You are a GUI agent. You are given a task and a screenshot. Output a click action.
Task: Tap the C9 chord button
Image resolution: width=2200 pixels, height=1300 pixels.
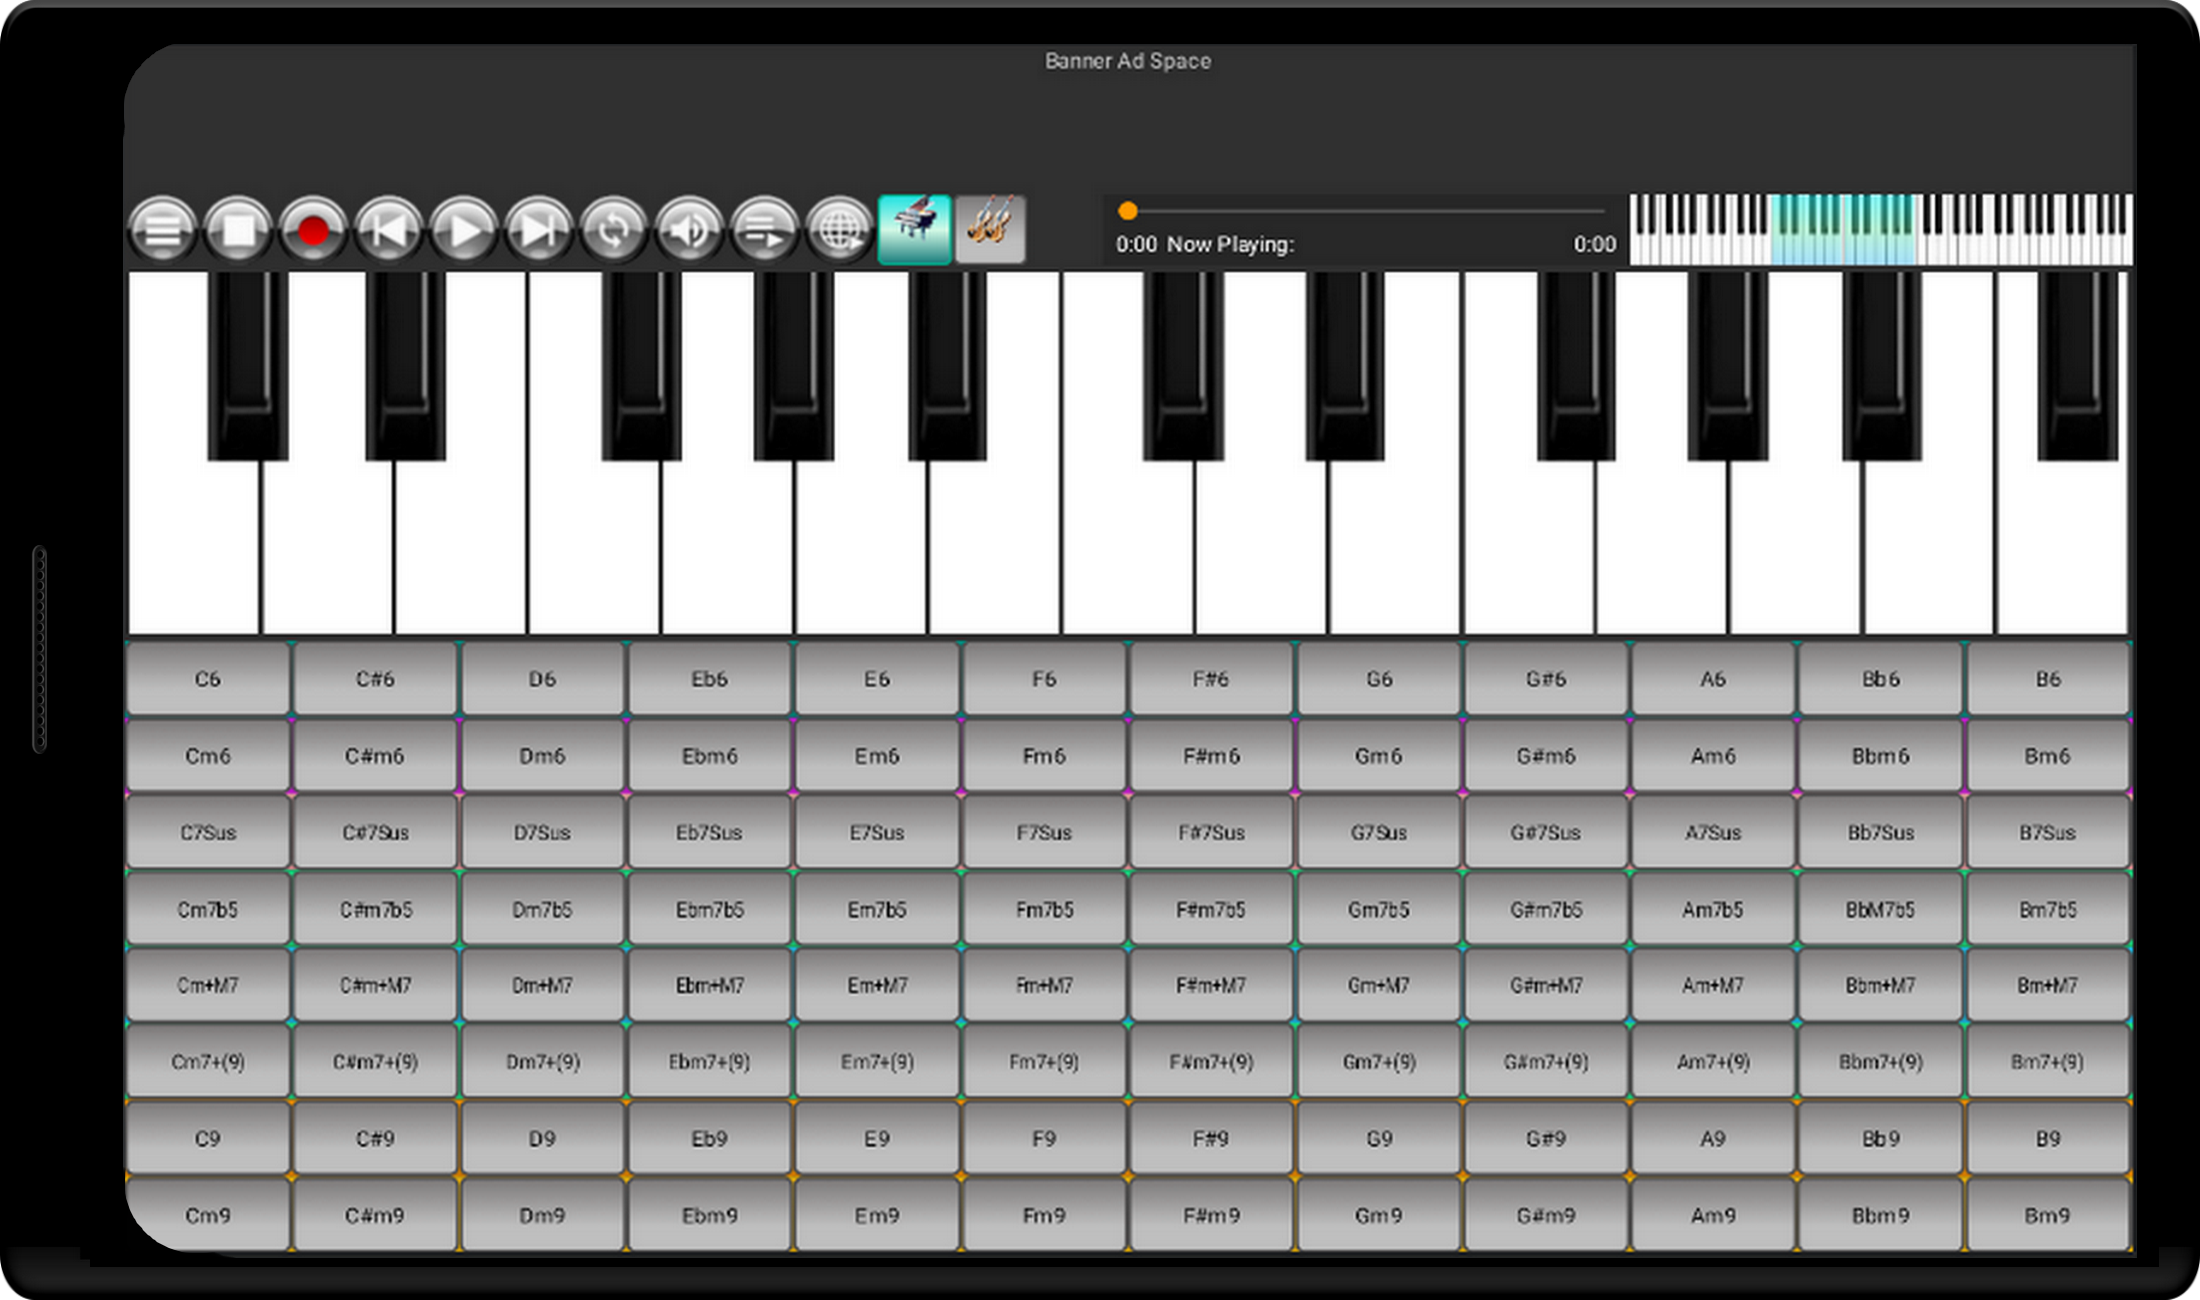(x=208, y=1138)
